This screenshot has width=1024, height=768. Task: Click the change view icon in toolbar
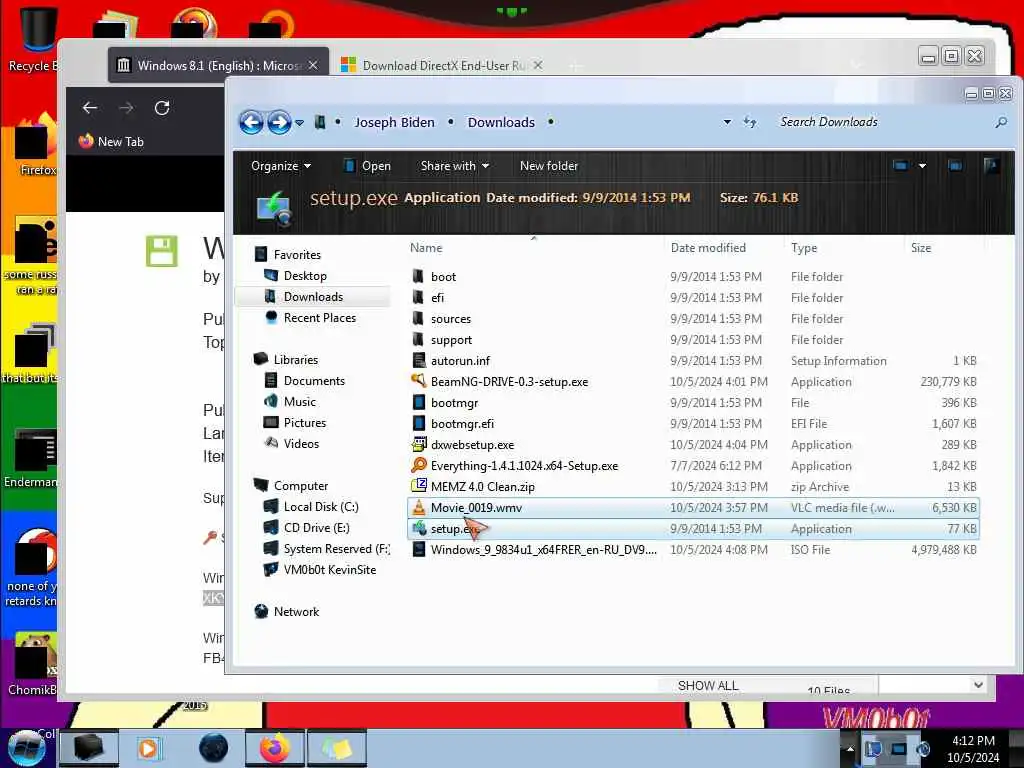pos(901,166)
